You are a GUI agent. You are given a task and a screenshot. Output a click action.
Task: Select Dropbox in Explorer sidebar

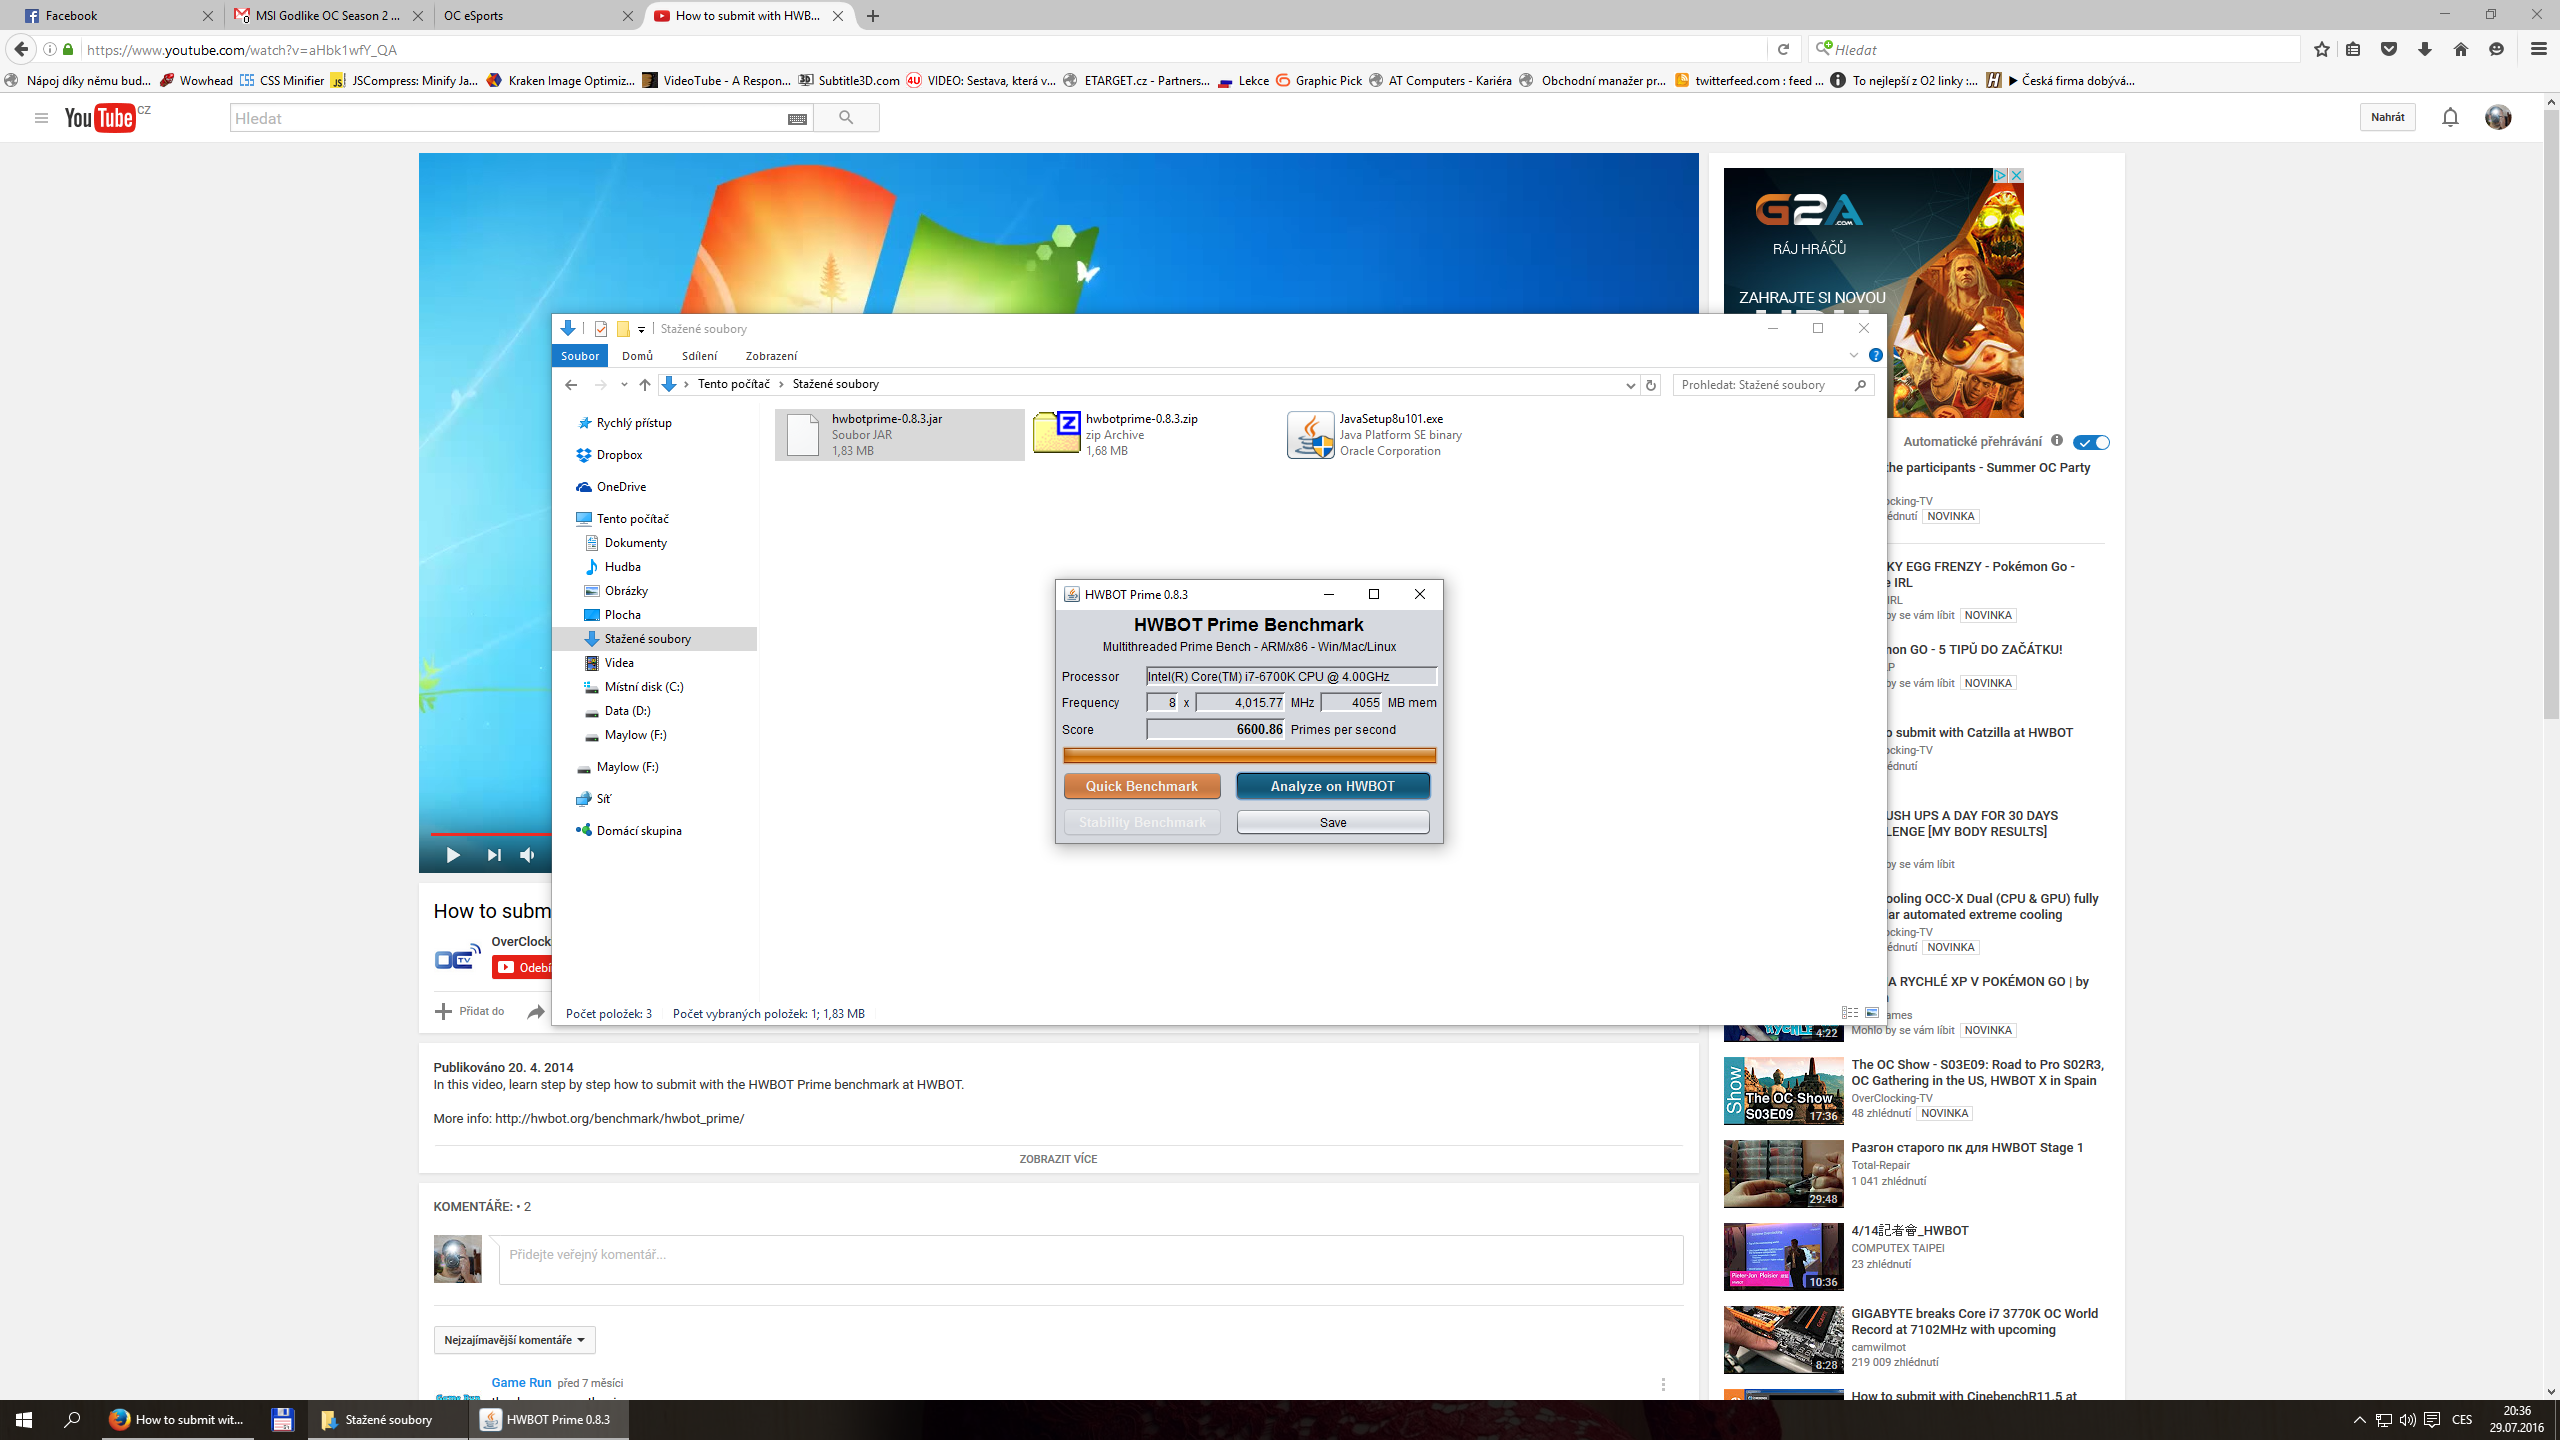tap(619, 455)
